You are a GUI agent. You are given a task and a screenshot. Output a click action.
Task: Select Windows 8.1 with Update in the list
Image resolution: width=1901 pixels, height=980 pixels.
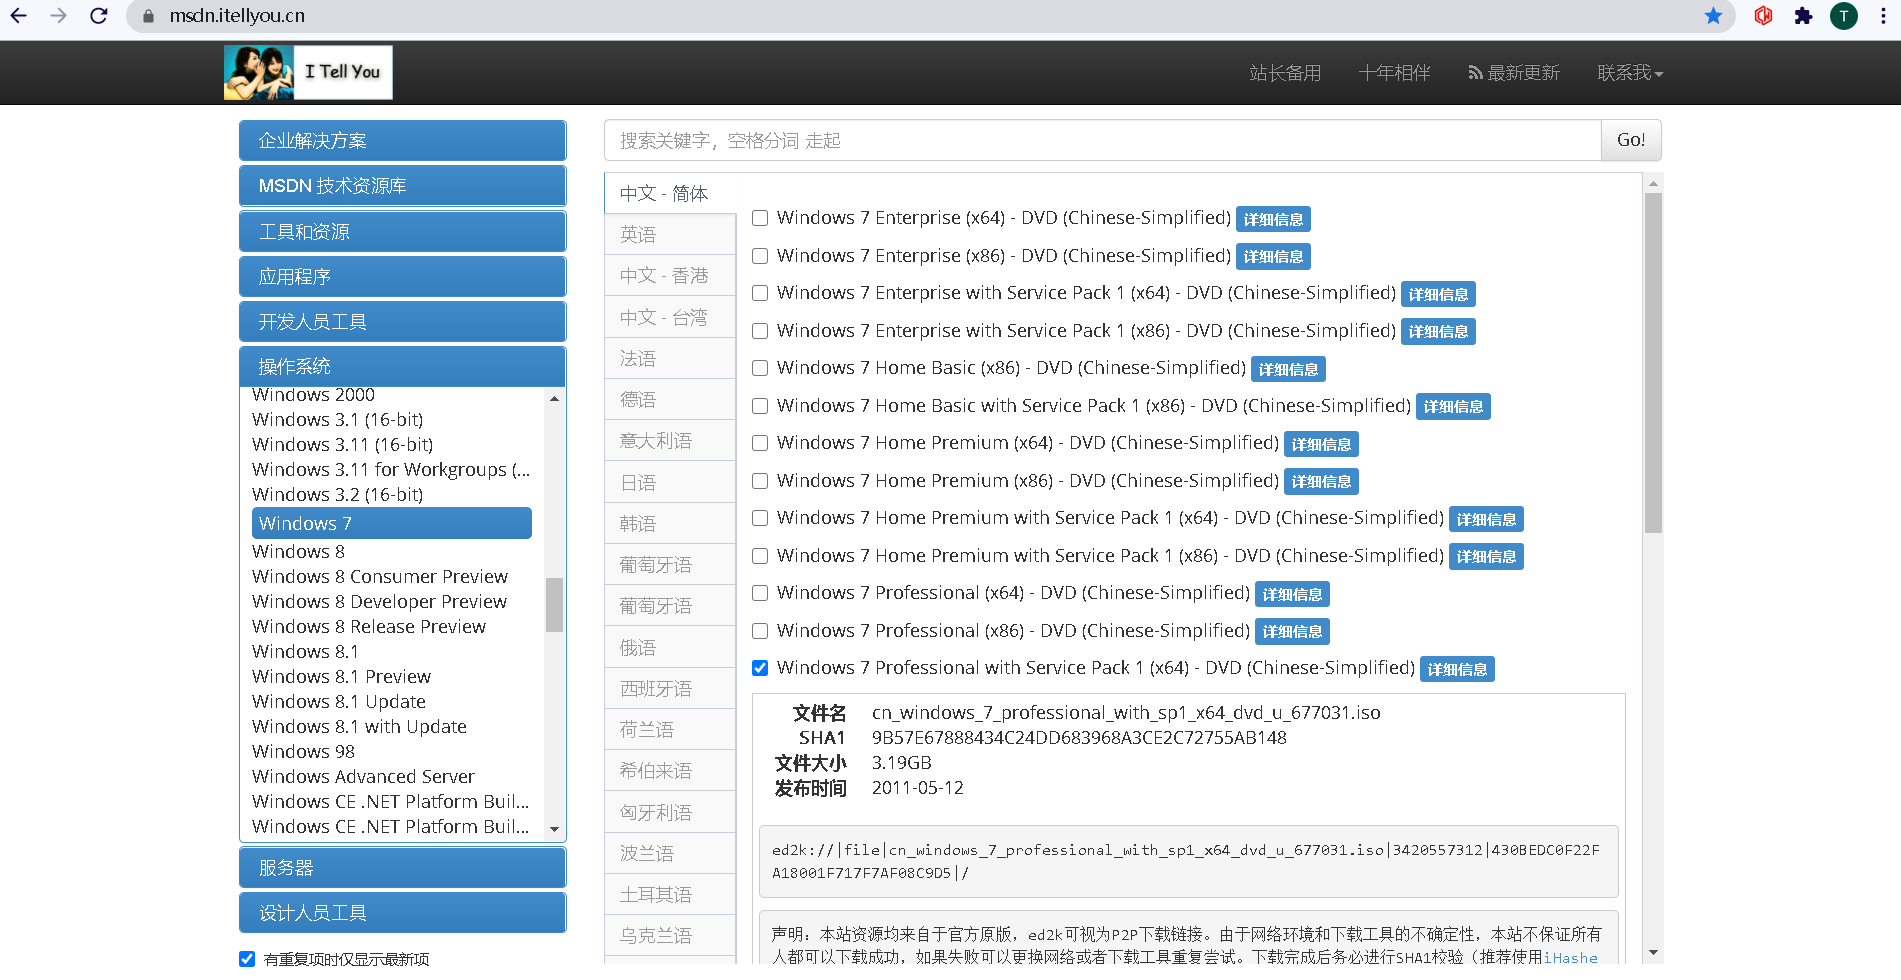(x=359, y=726)
